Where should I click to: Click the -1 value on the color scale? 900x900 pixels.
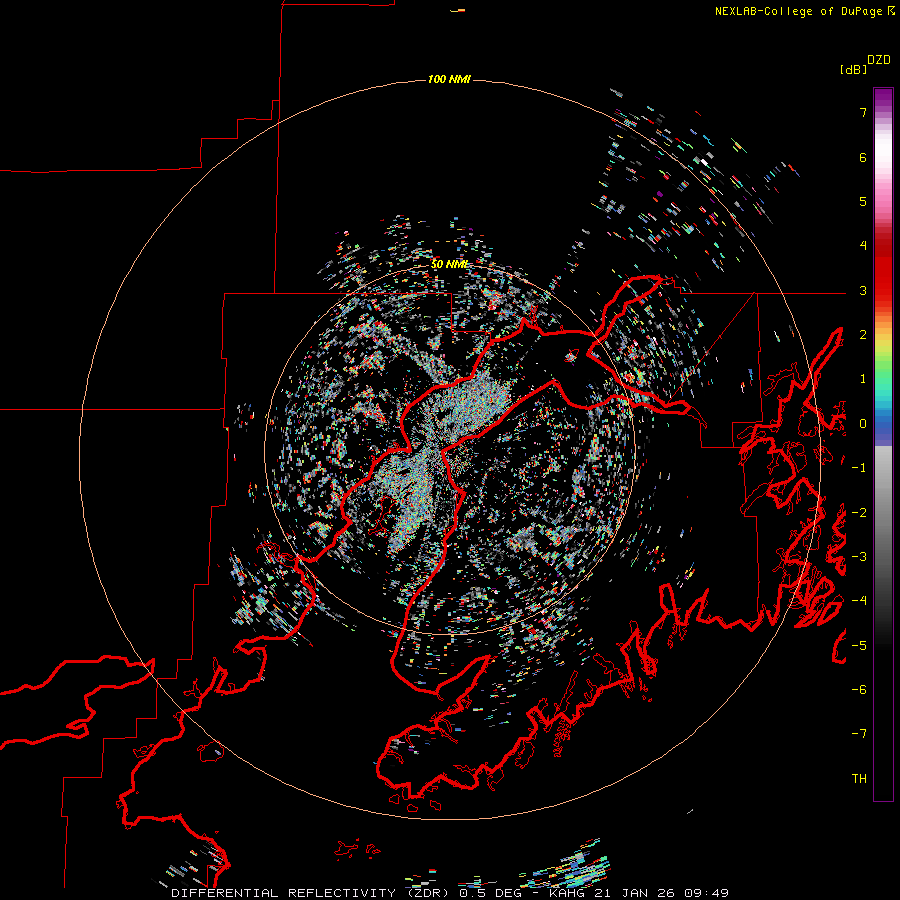tap(859, 468)
